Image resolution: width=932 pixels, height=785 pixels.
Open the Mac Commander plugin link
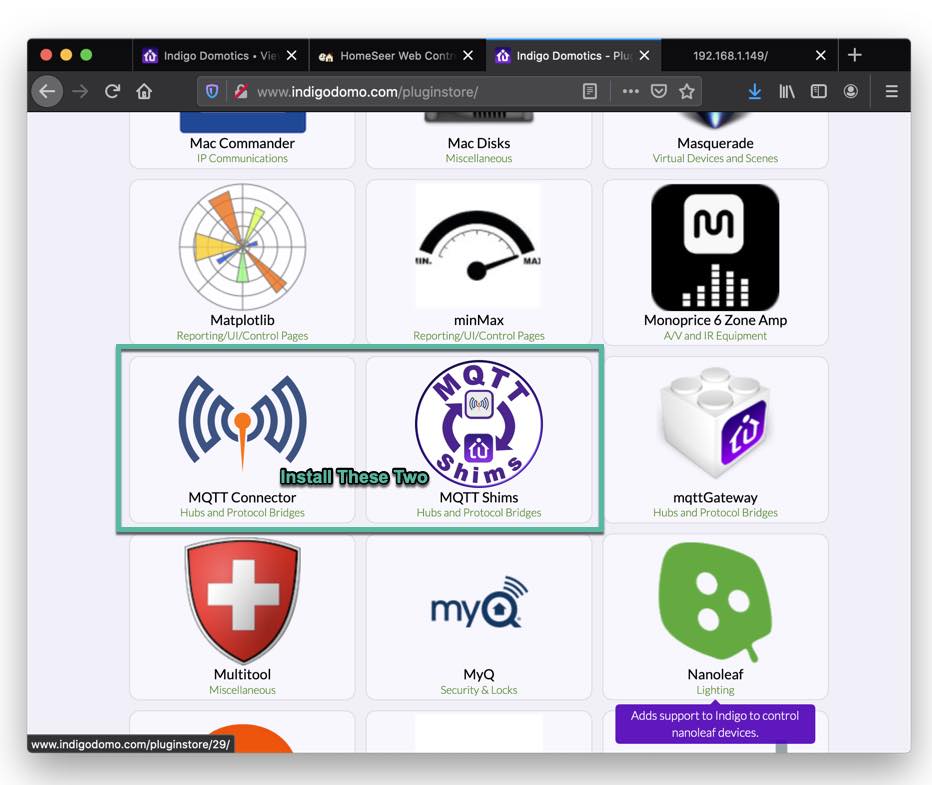tap(243, 143)
